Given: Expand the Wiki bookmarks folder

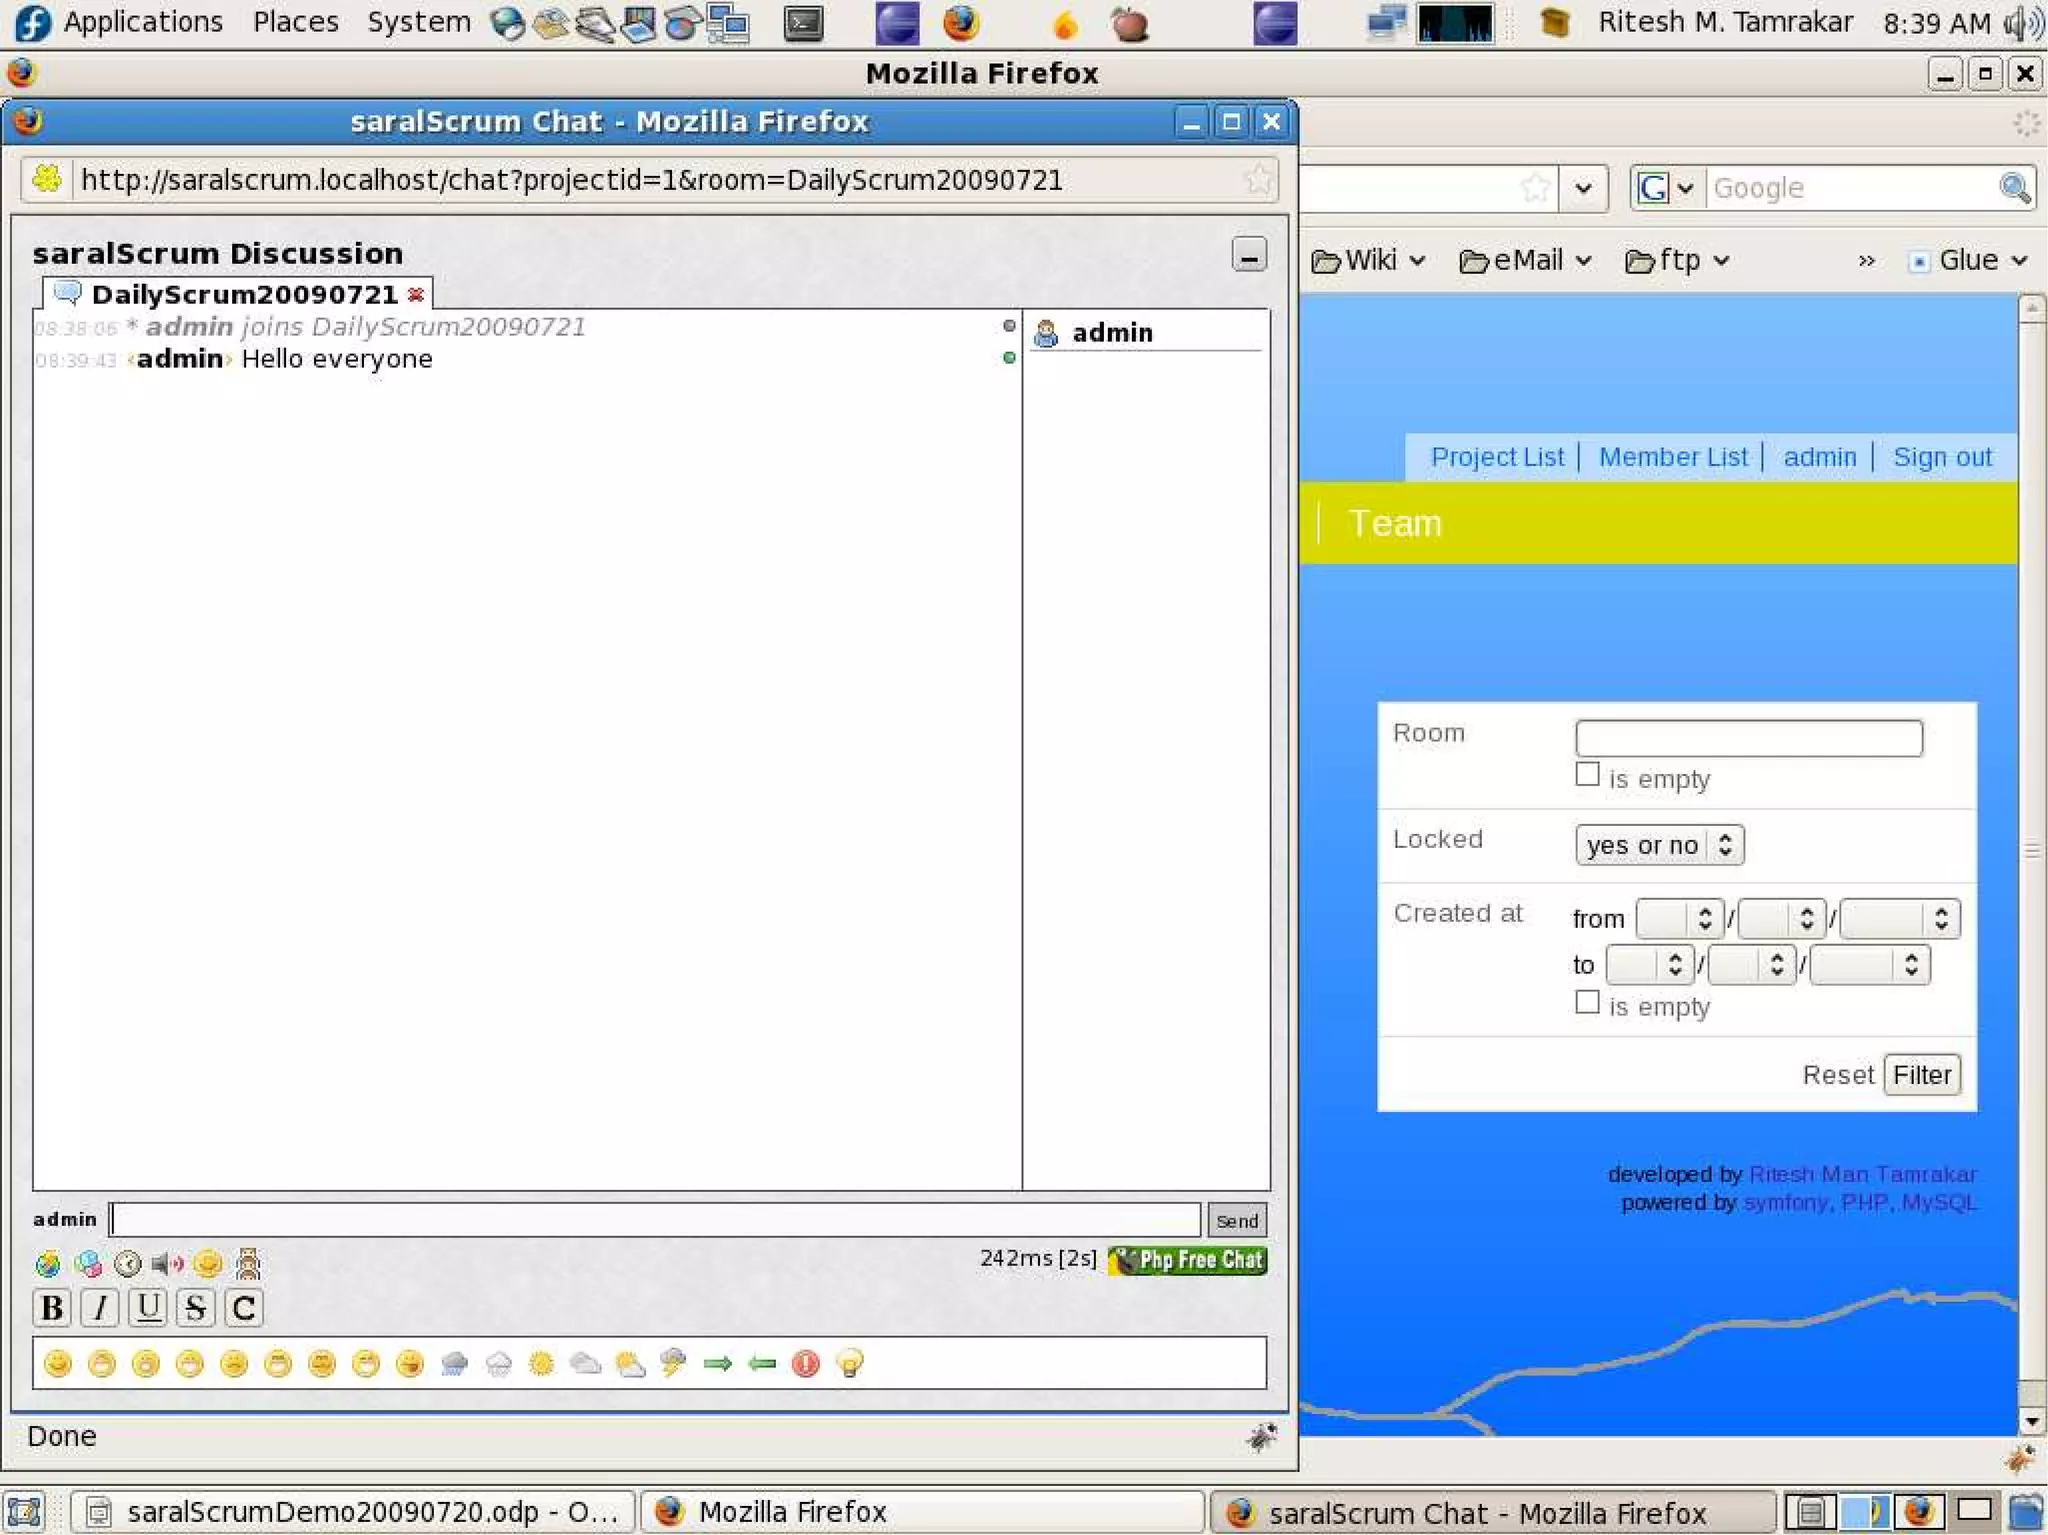Looking at the screenshot, I should [x=1367, y=261].
